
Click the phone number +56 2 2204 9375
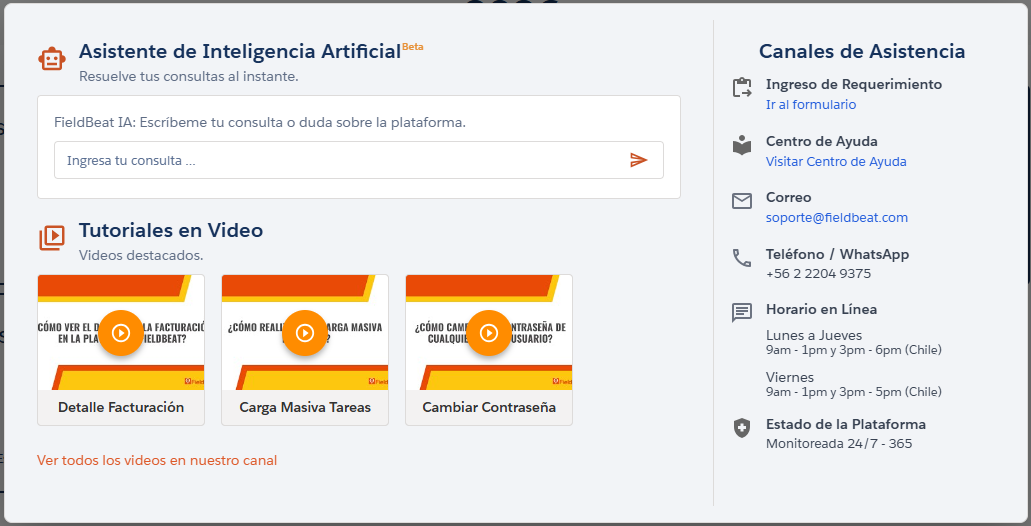pos(818,274)
